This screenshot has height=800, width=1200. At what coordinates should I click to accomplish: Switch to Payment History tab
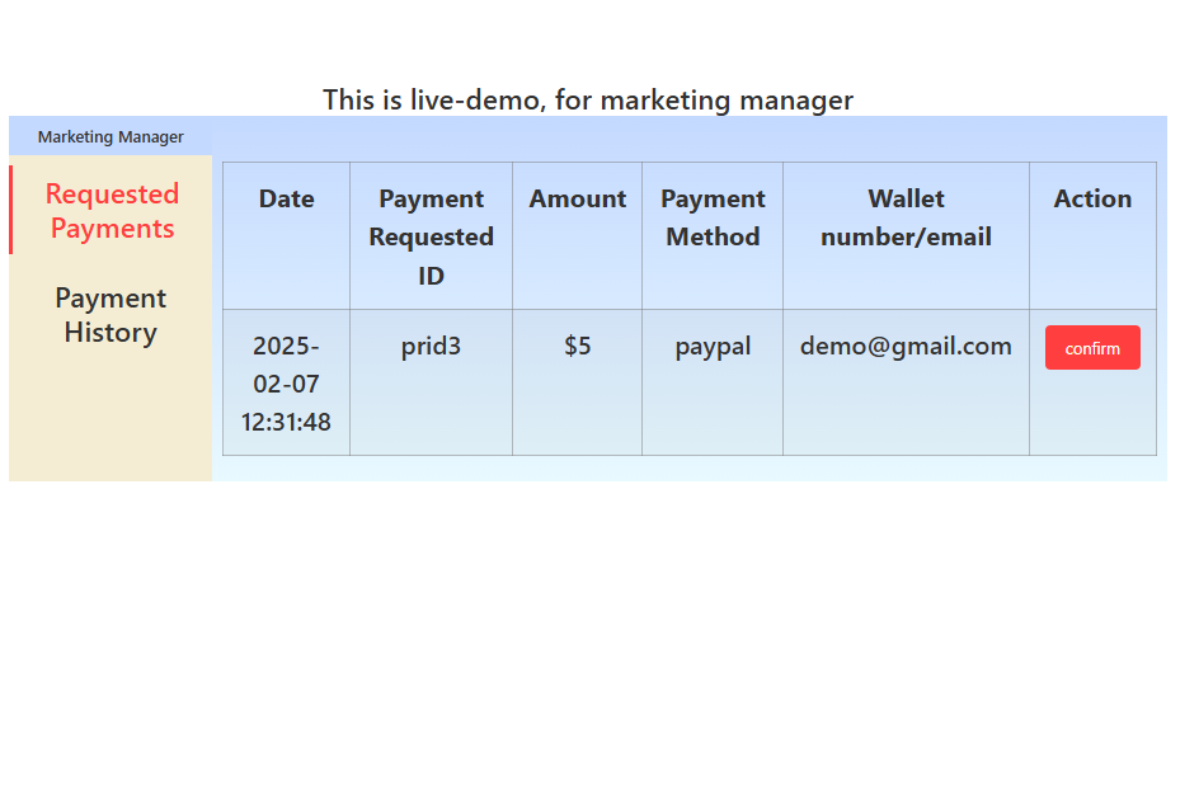(111, 315)
